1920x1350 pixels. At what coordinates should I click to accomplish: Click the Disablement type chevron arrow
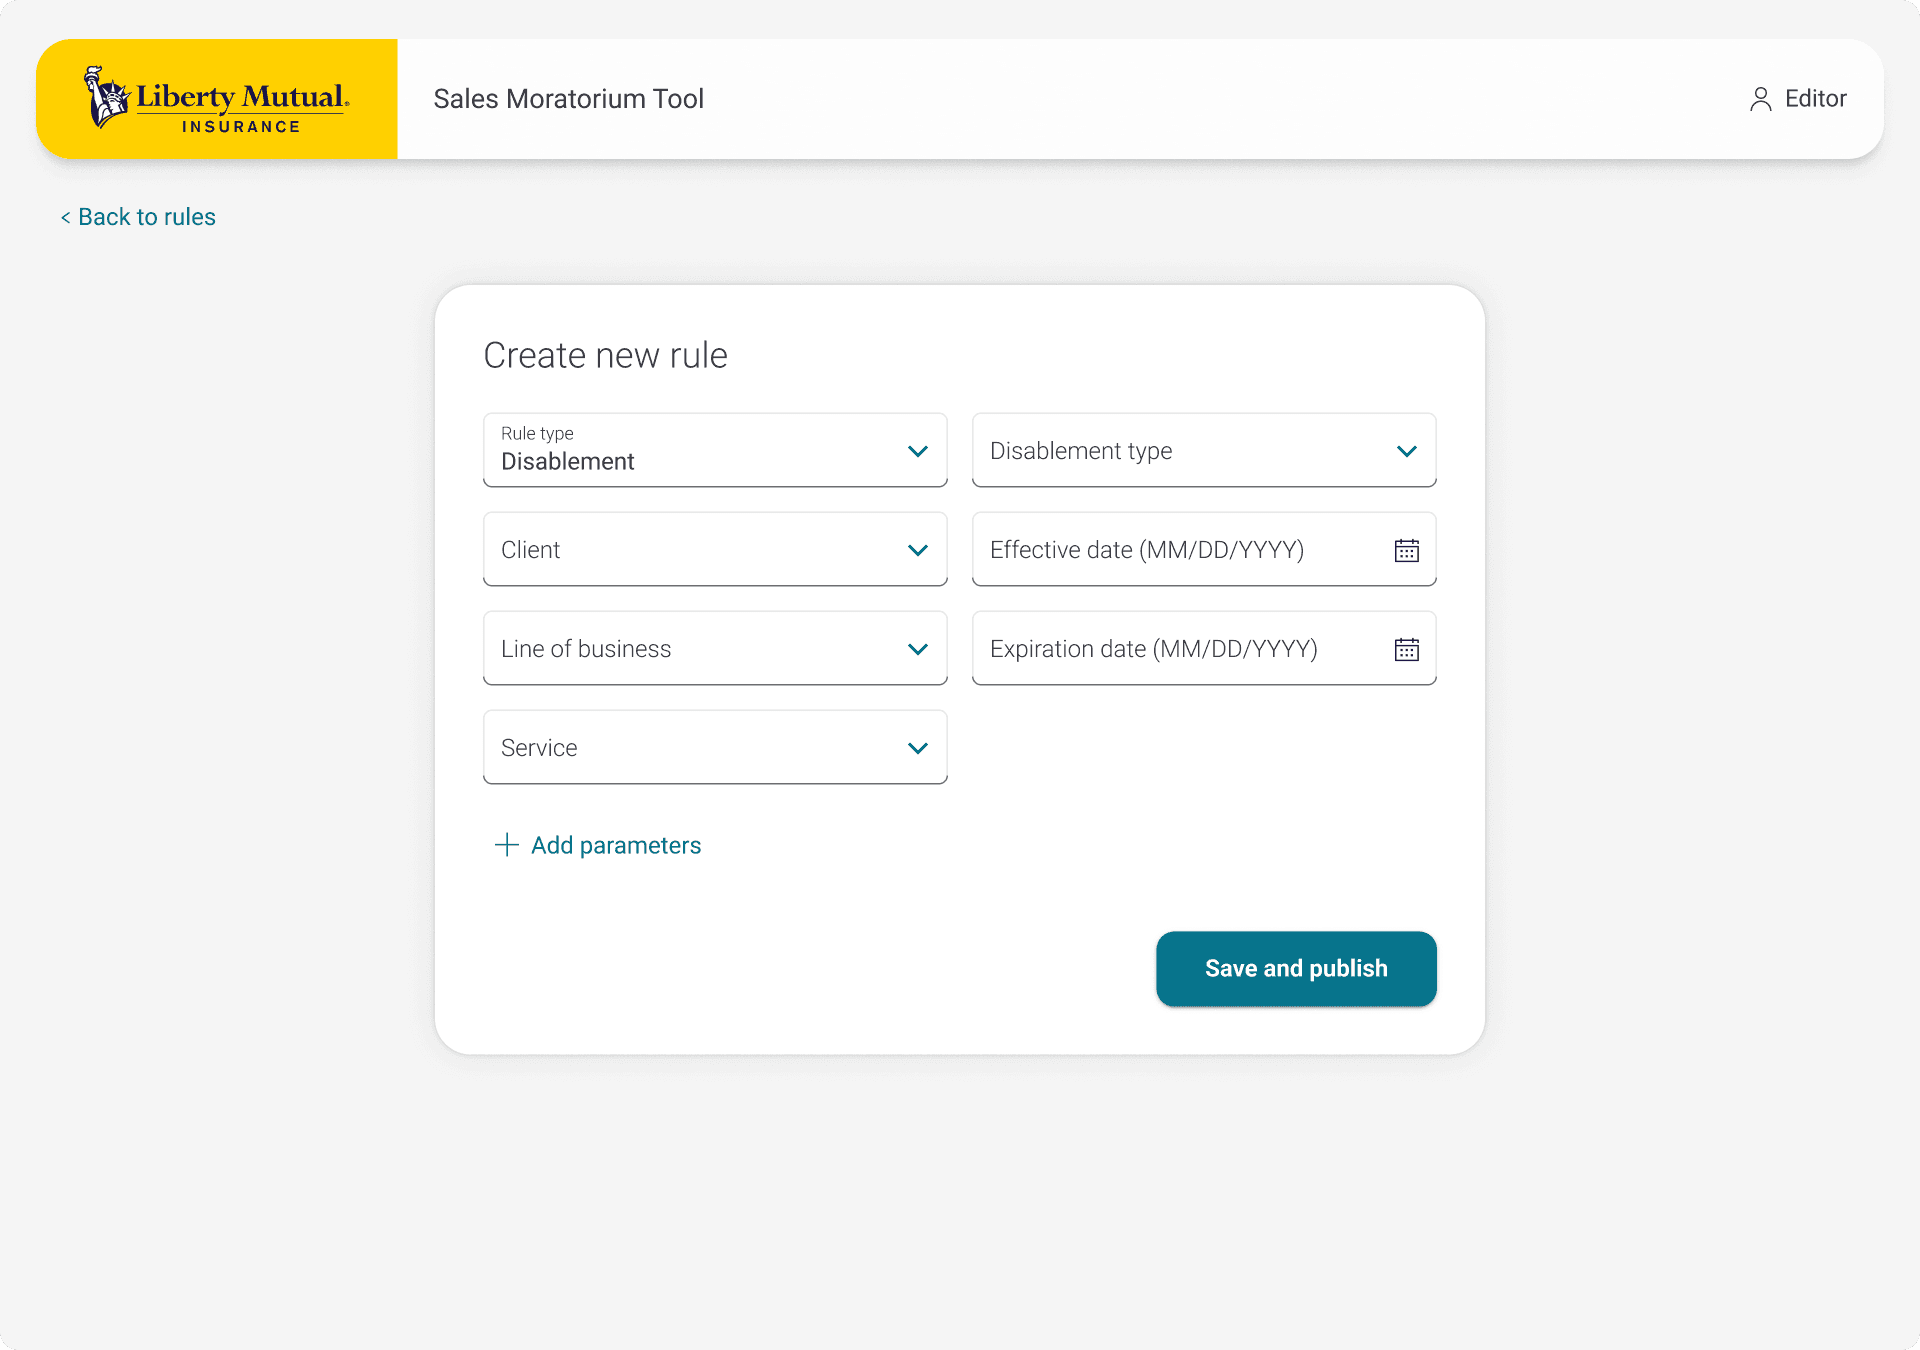[x=1406, y=452]
